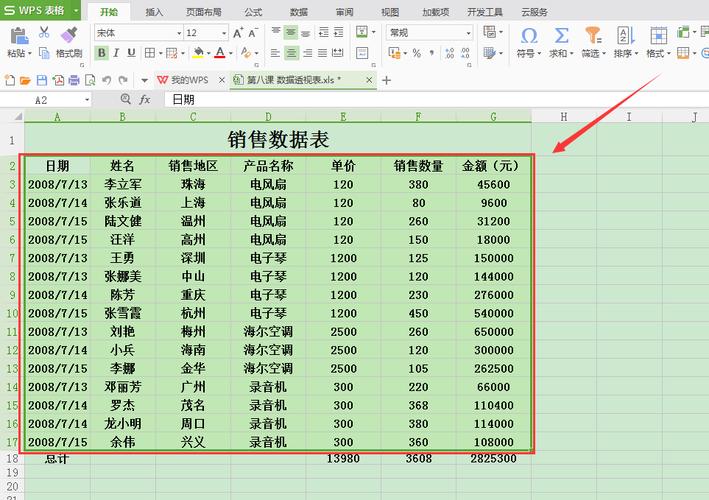709x500 pixels.
Task: Click the Paste clipboard icon
Action: 18,36
